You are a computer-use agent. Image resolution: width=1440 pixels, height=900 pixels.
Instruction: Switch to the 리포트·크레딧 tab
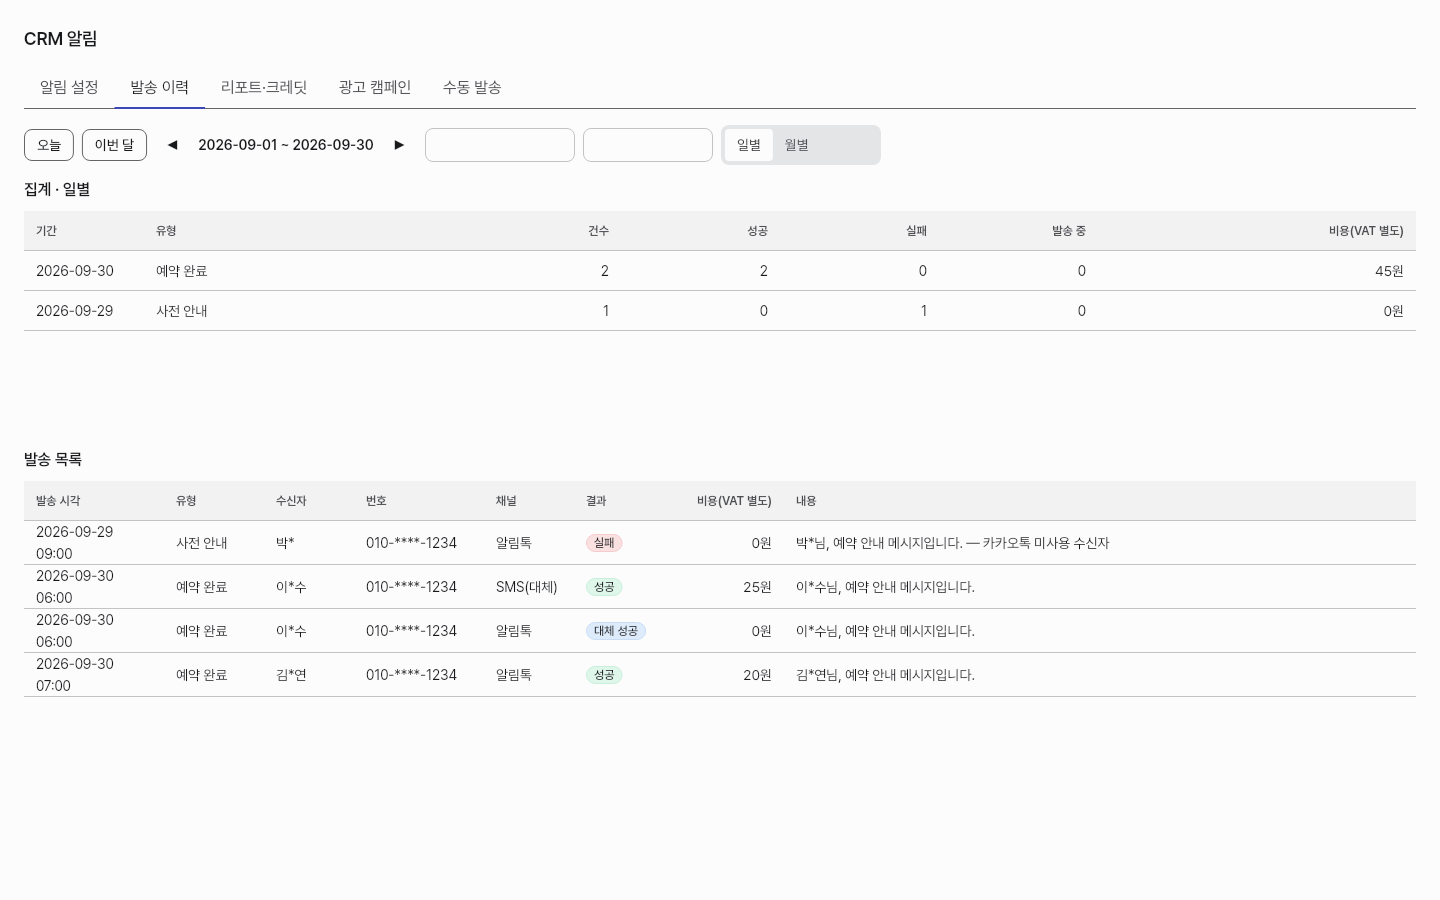tap(264, 87)
